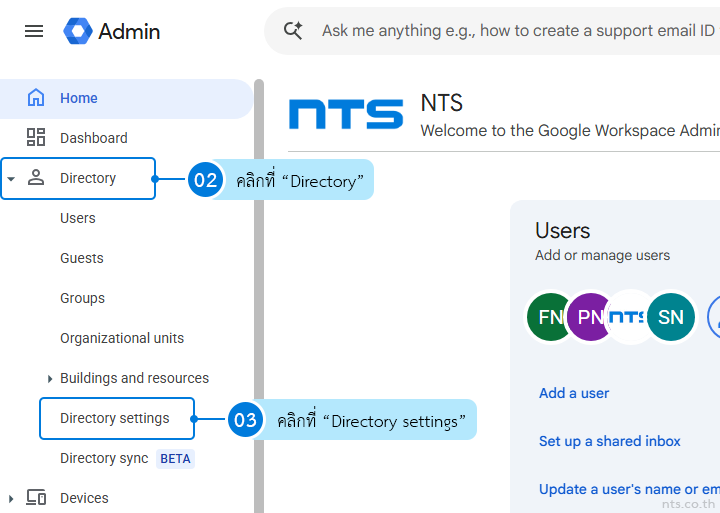The height and width of the screenshot is (513, 720).
Task: Click the SN user avatar
Action: pos(671,317)
